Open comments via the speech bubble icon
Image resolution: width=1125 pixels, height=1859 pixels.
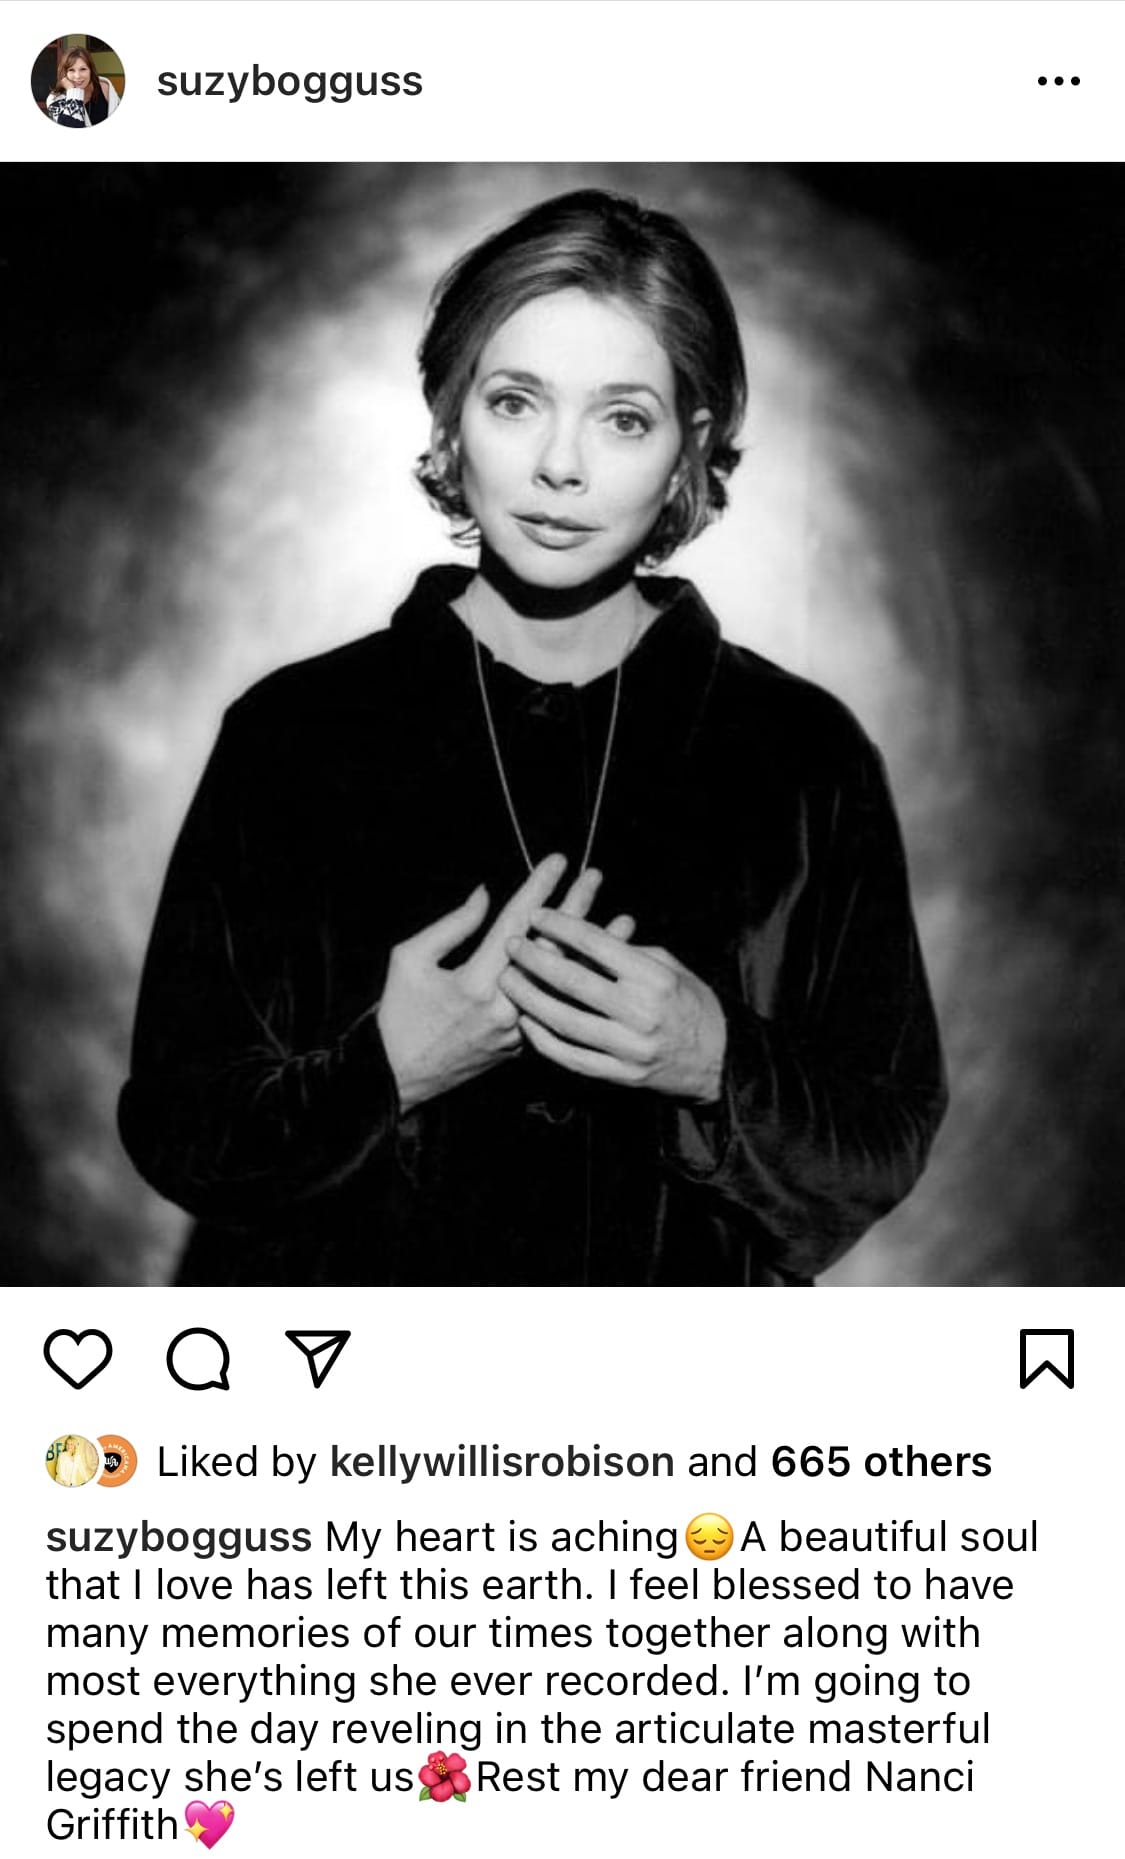coord(198,1359)
